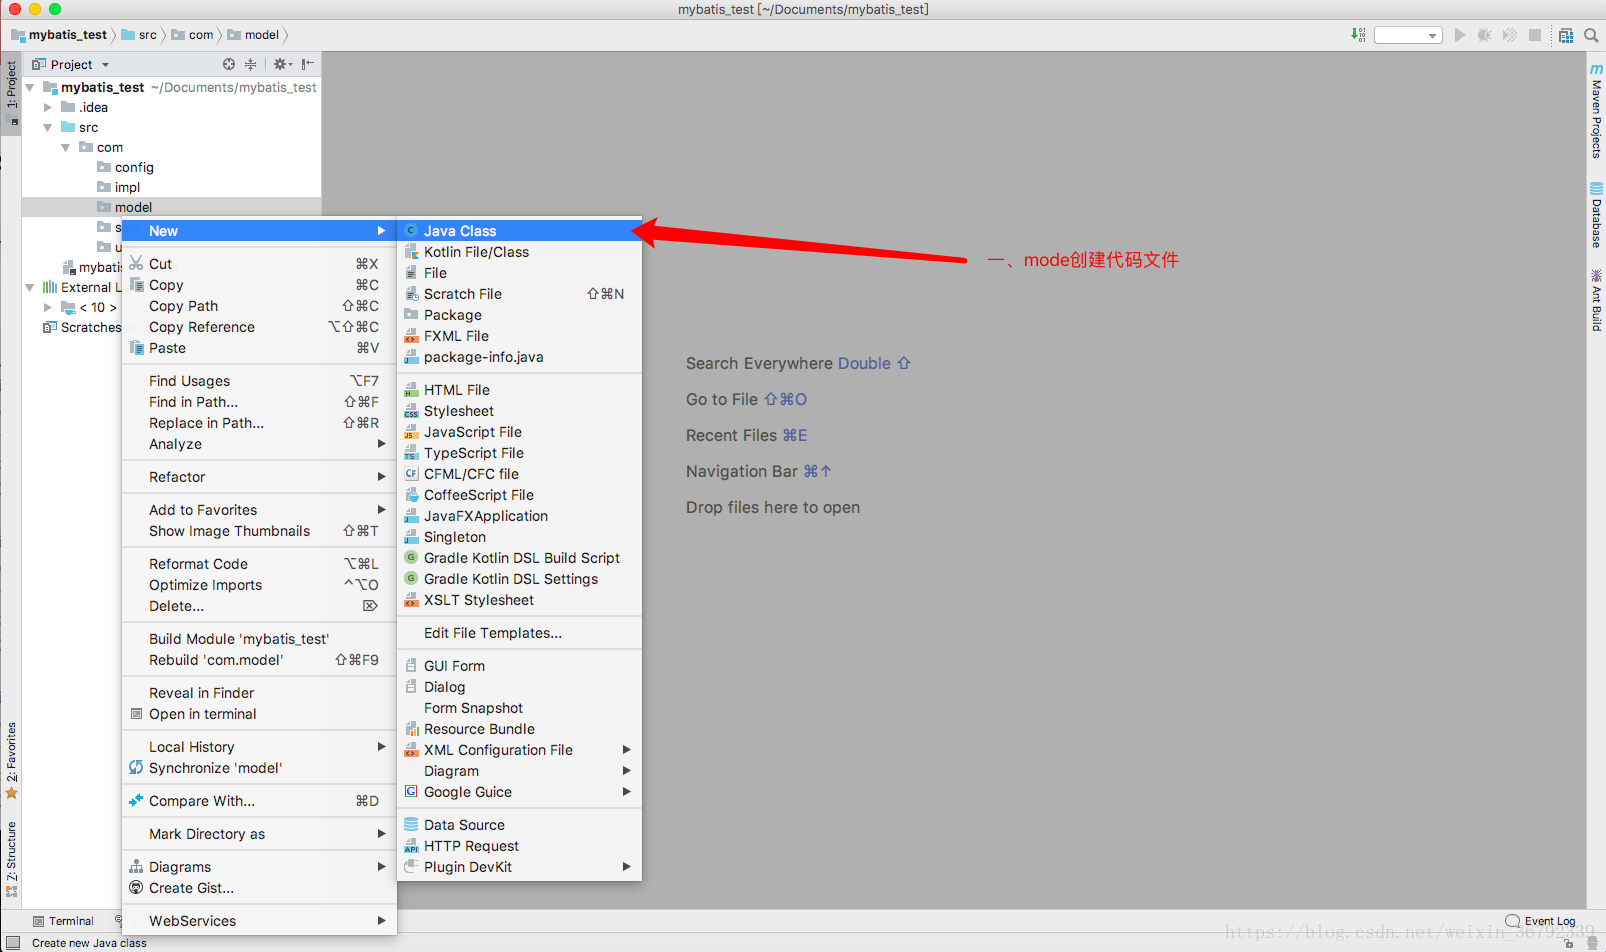Click the Google Guice icon
Viewport: 1606px width, 952px height.
tap(411, 792)
